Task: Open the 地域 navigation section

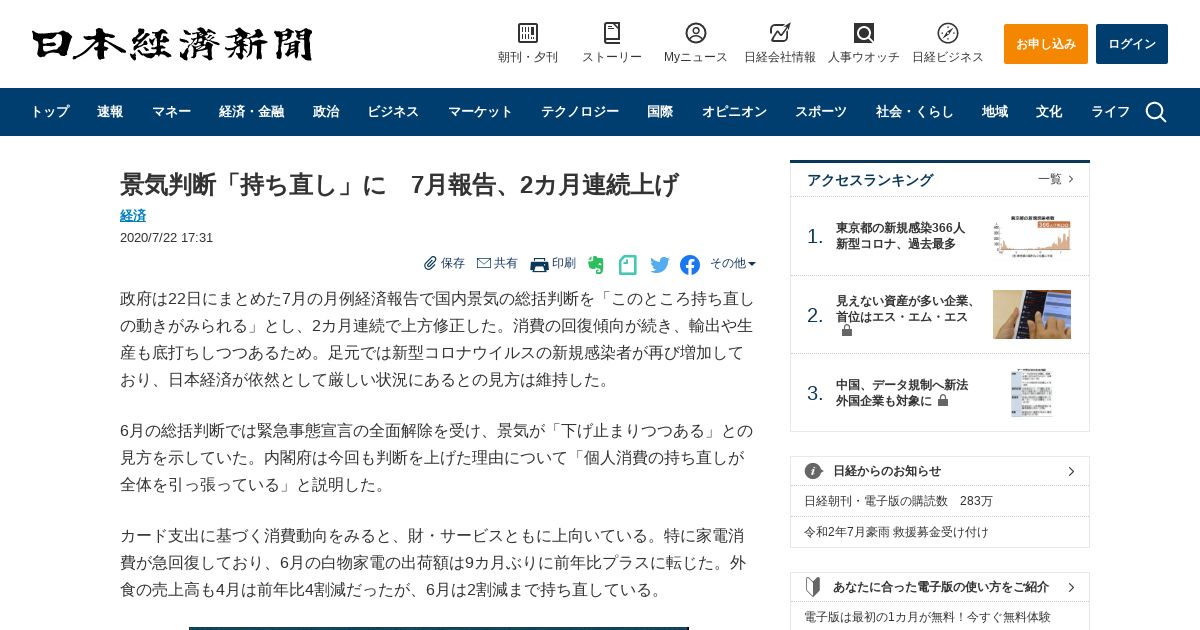Action: 995,112
